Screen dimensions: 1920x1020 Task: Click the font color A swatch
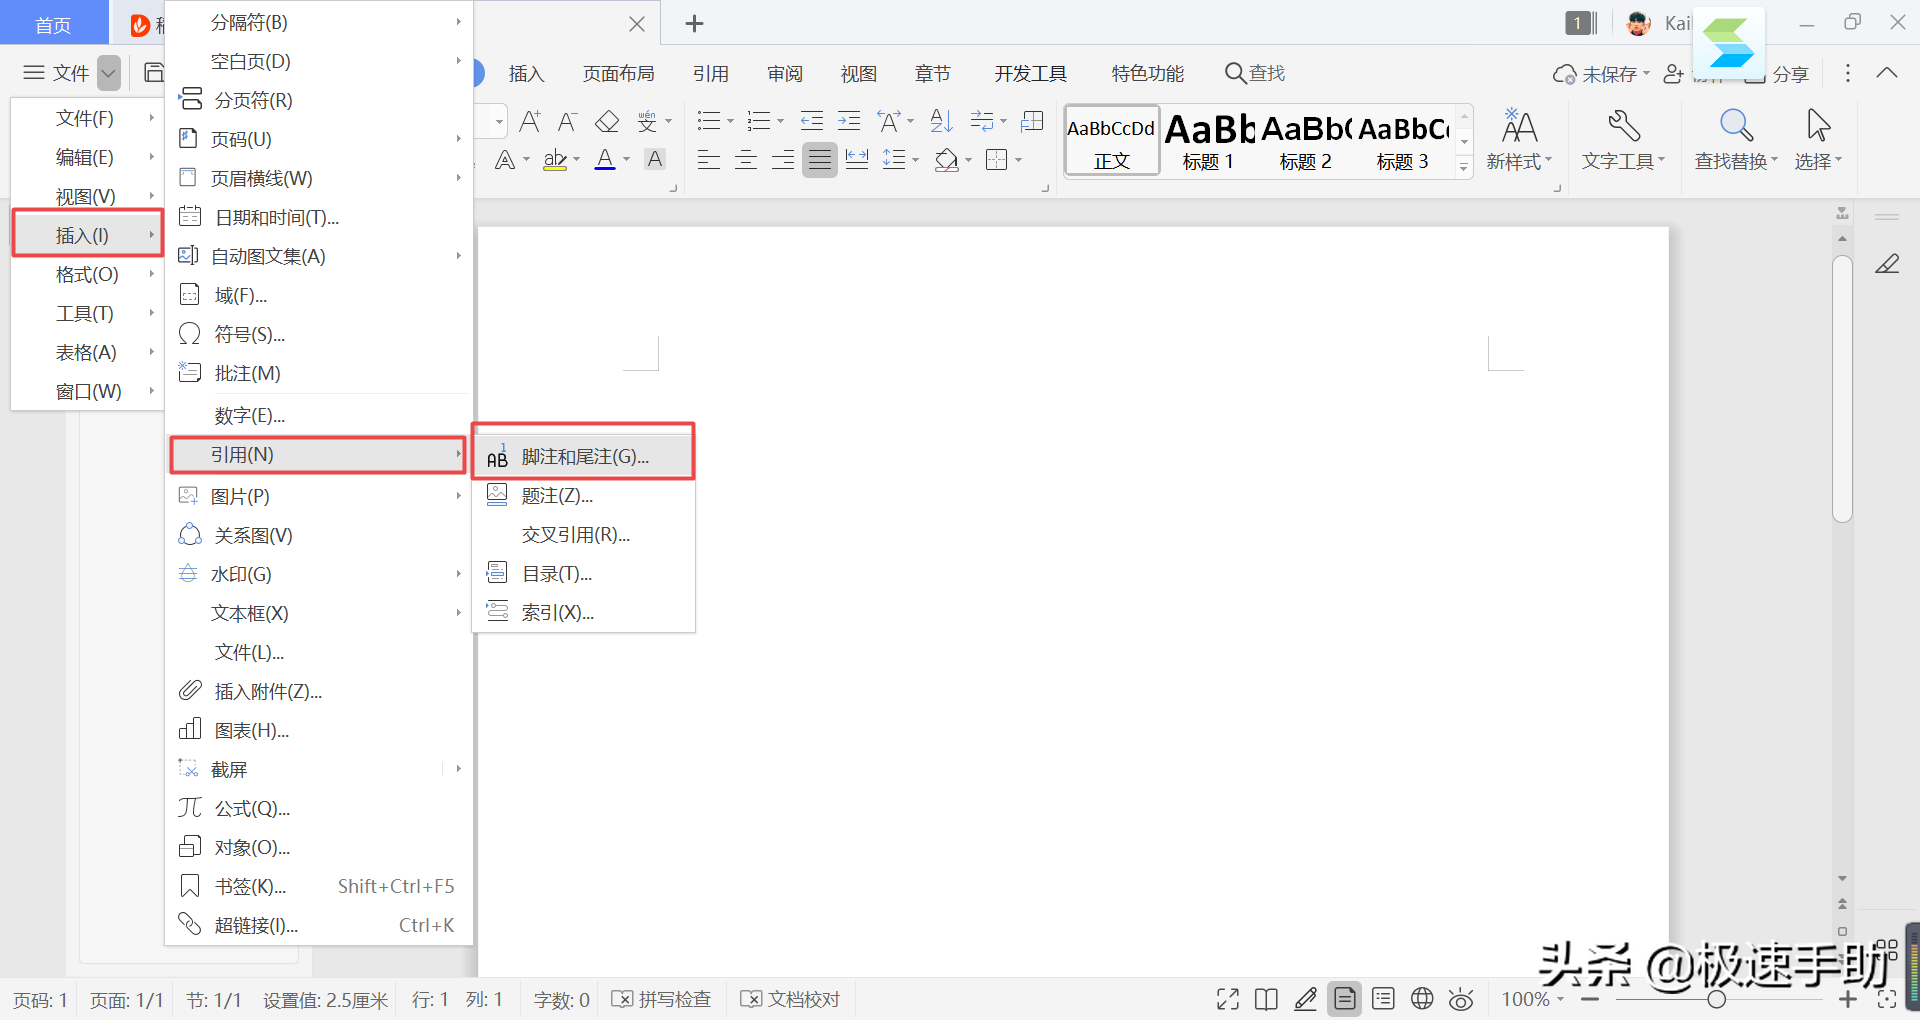[x=605, y=160]
